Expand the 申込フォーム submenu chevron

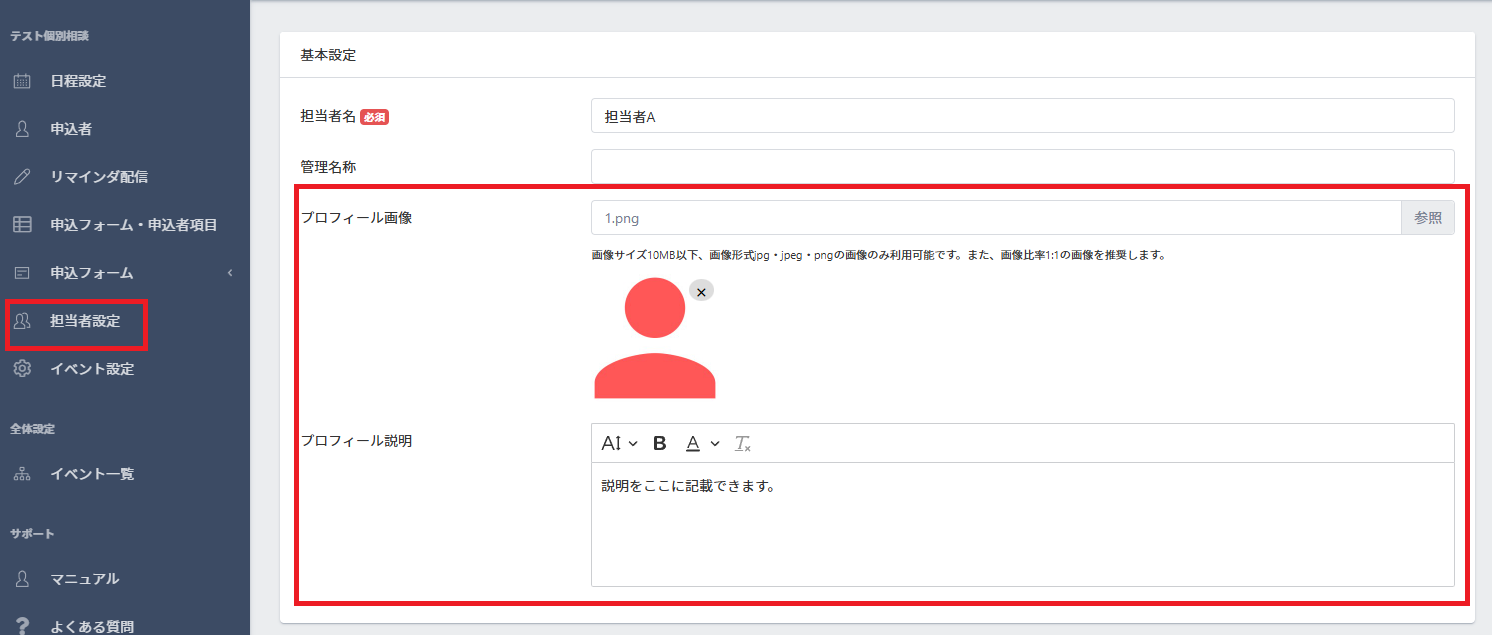tap(230, 273)
